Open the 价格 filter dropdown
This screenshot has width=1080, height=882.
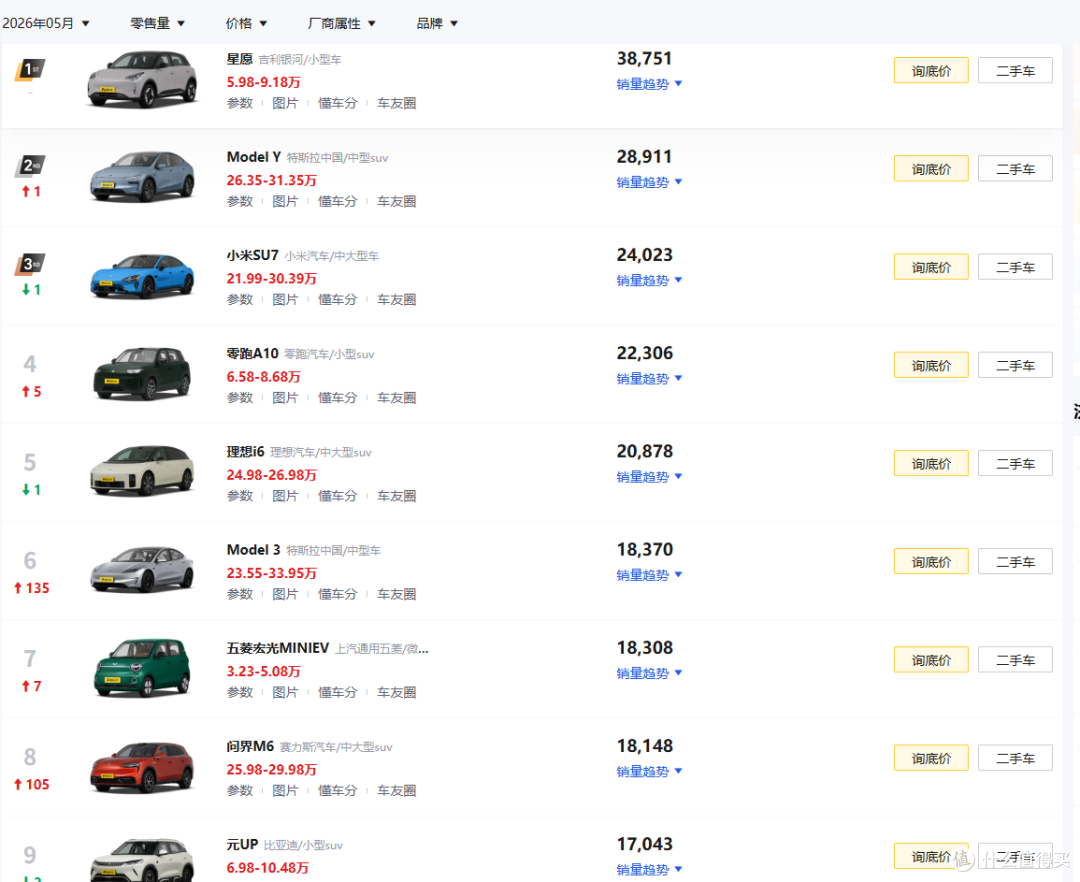(x=246, y=23)
